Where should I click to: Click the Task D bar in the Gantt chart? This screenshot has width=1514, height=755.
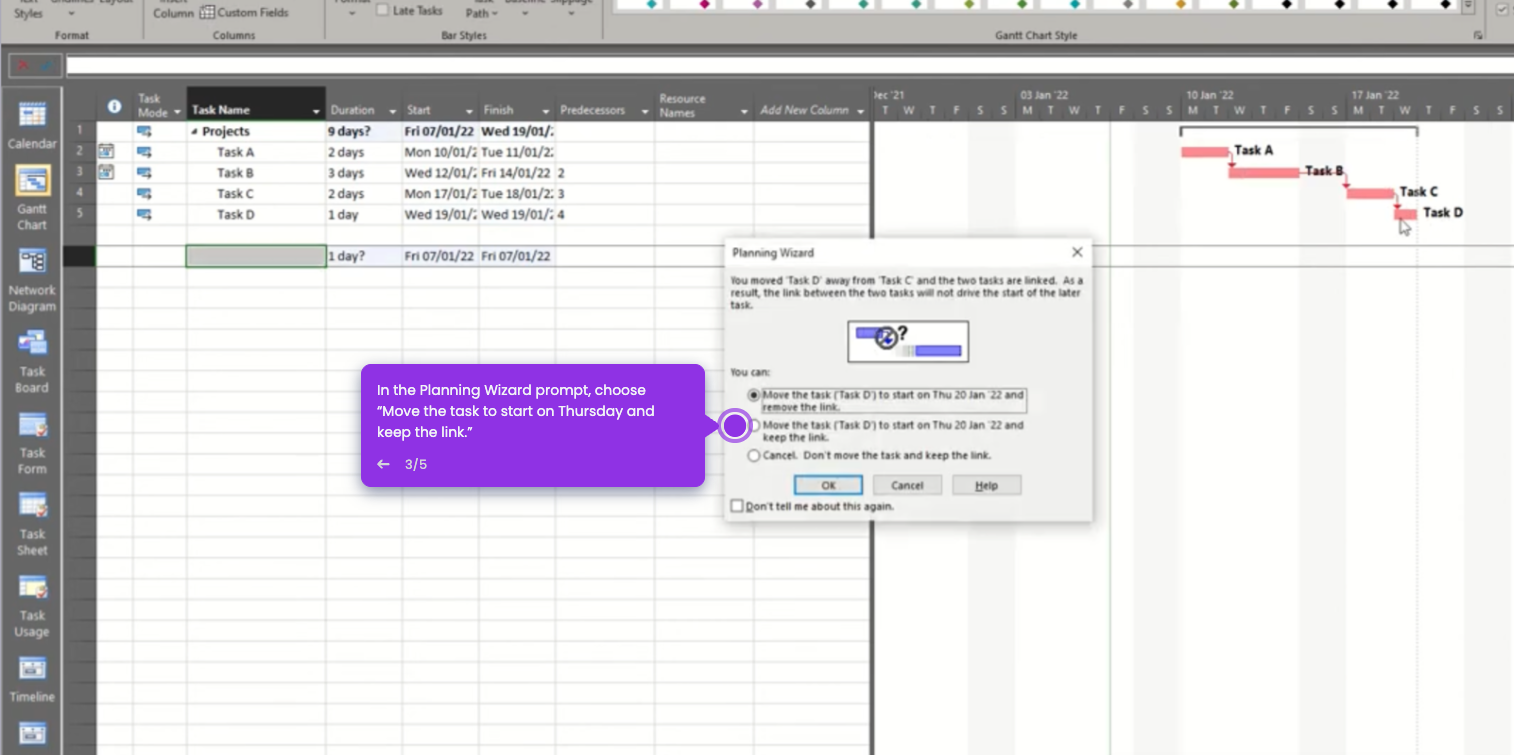pyautogui.click(x=1405, y=213)
